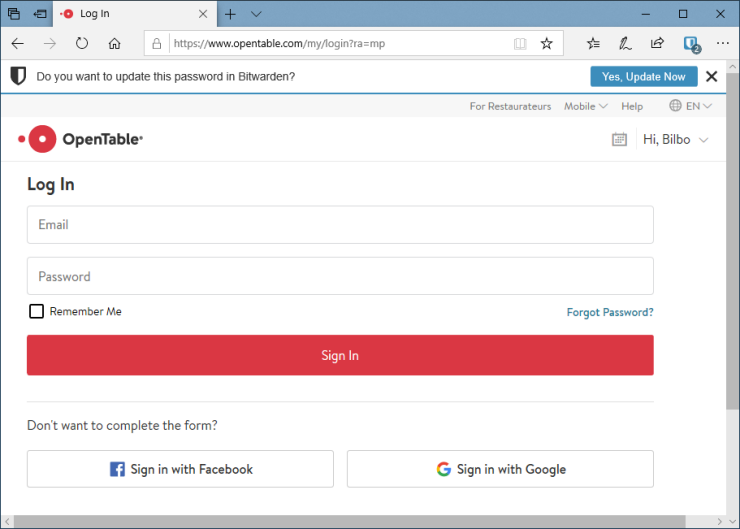Click the red Sign In button

click(x=340, y=355)
